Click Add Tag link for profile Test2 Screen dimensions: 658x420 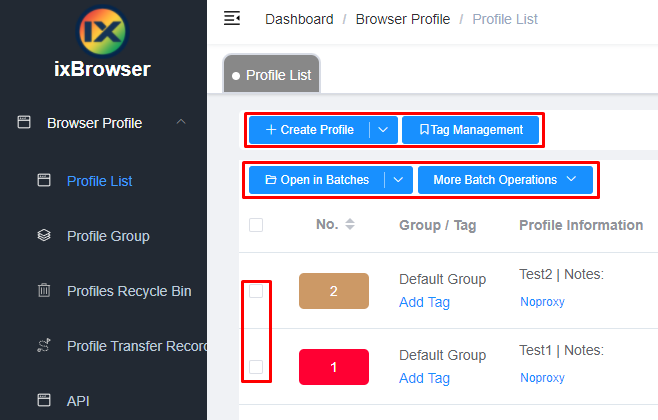point(424,302)
